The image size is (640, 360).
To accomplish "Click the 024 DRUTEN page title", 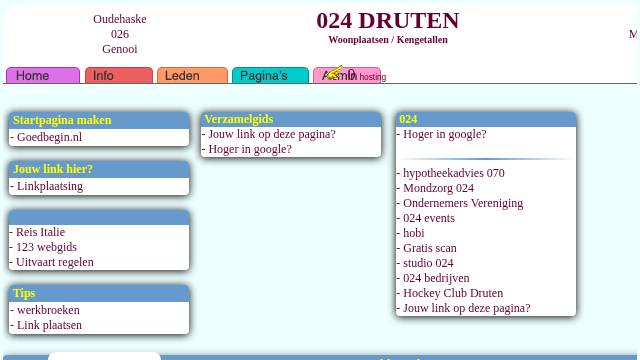I will coord(388,21).
